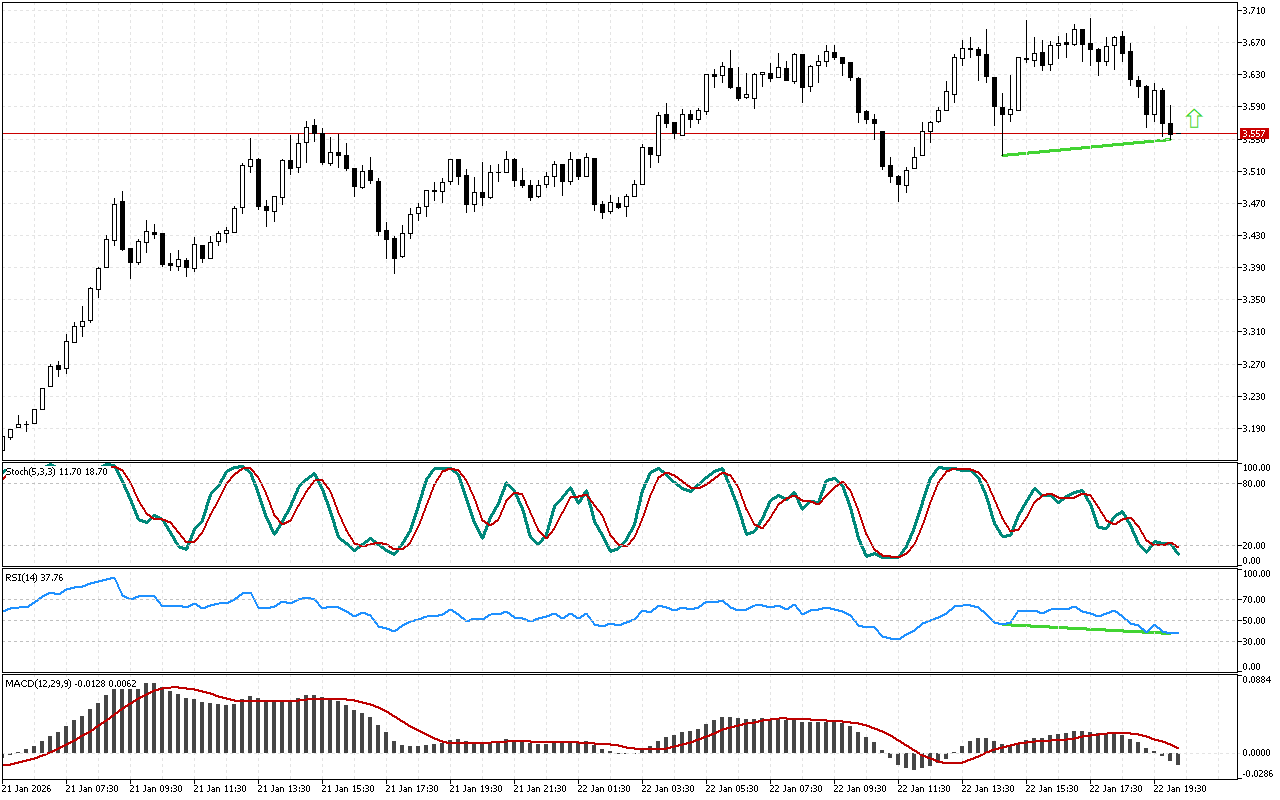Click the 3.190 level on price axis
The image size is (1280, 800).
(x=1254, y=429)
